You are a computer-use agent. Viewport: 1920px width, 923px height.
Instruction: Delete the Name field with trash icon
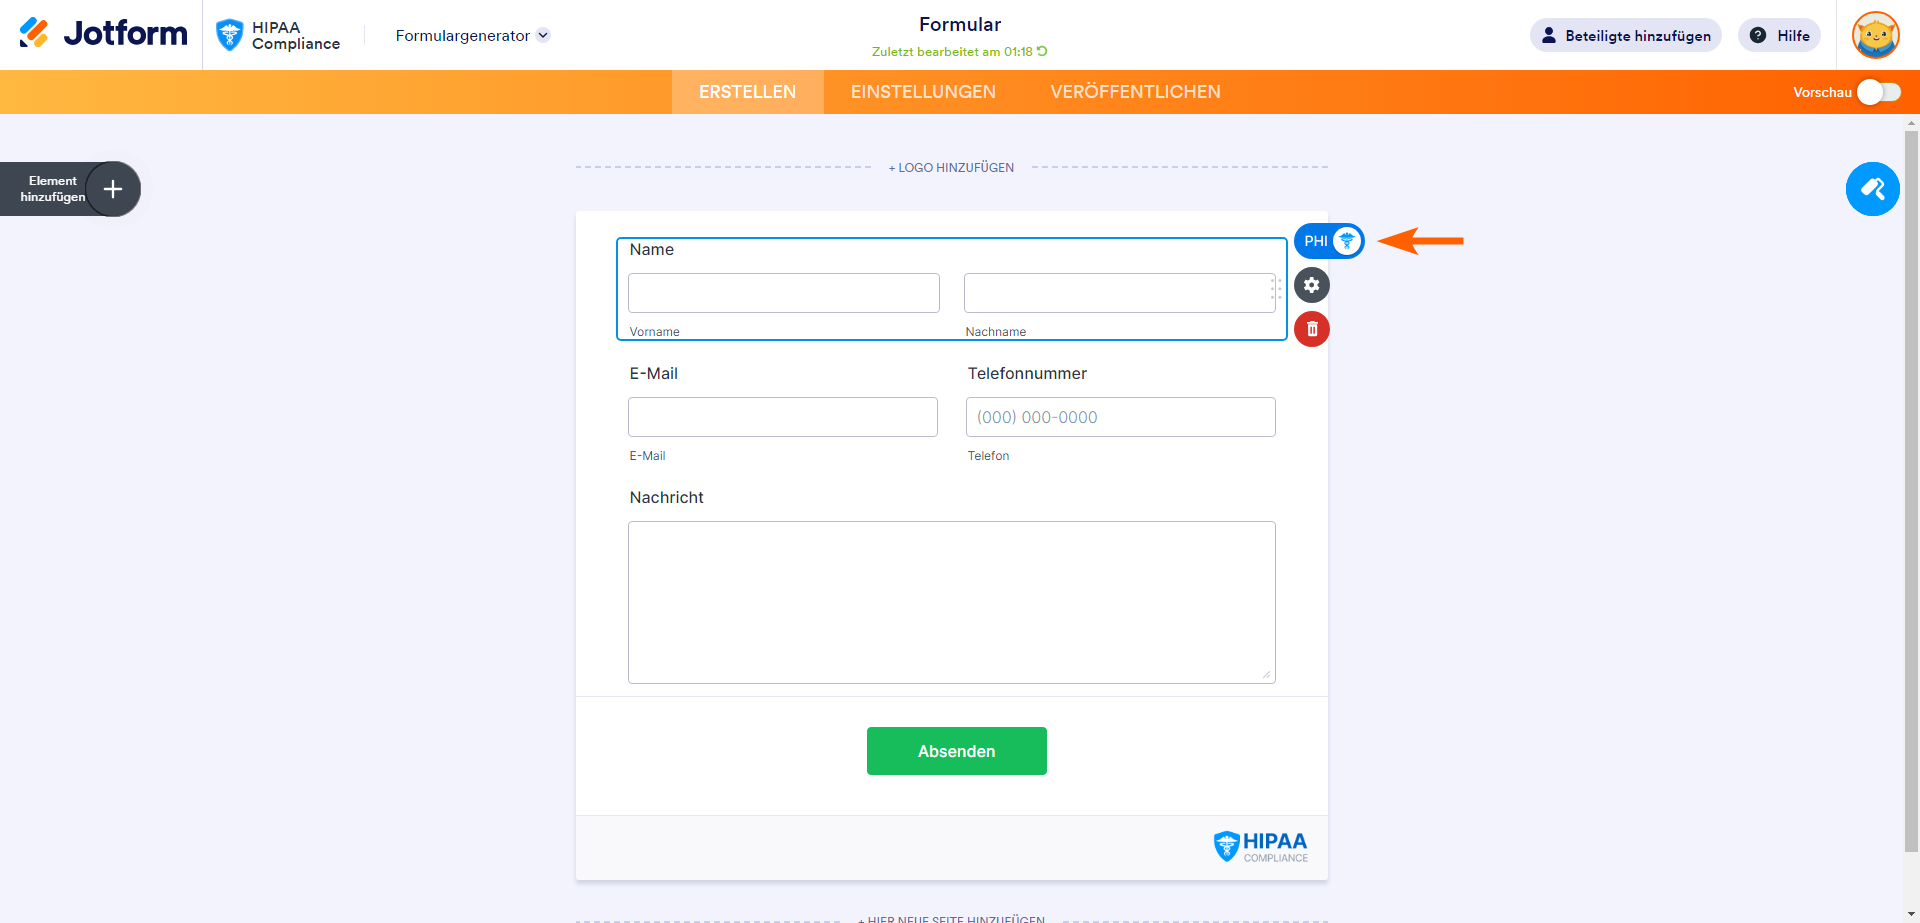(1312, 329)
